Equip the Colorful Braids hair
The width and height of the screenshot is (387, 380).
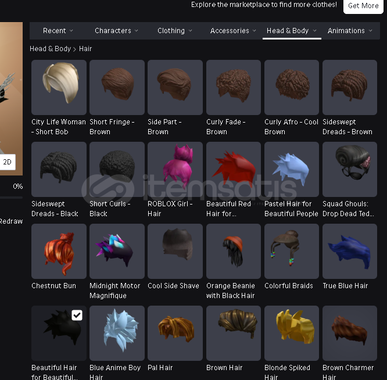point(292,251)
